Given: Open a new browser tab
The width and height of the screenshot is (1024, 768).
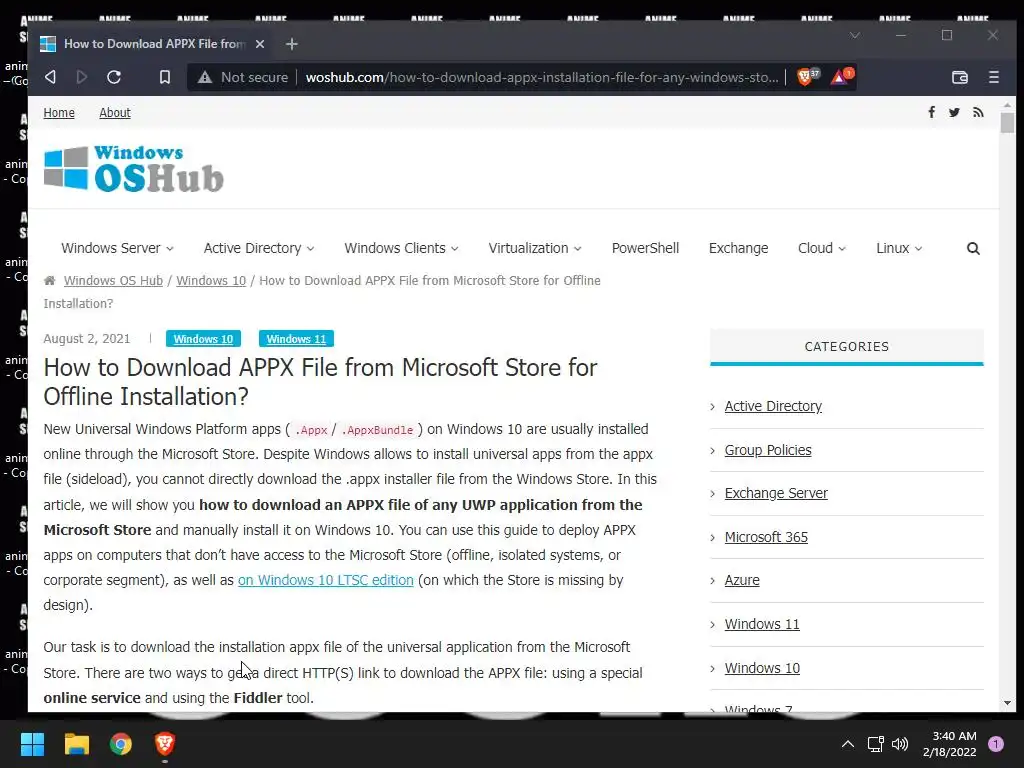Looking at the screenshot, I should click(292, 44).
